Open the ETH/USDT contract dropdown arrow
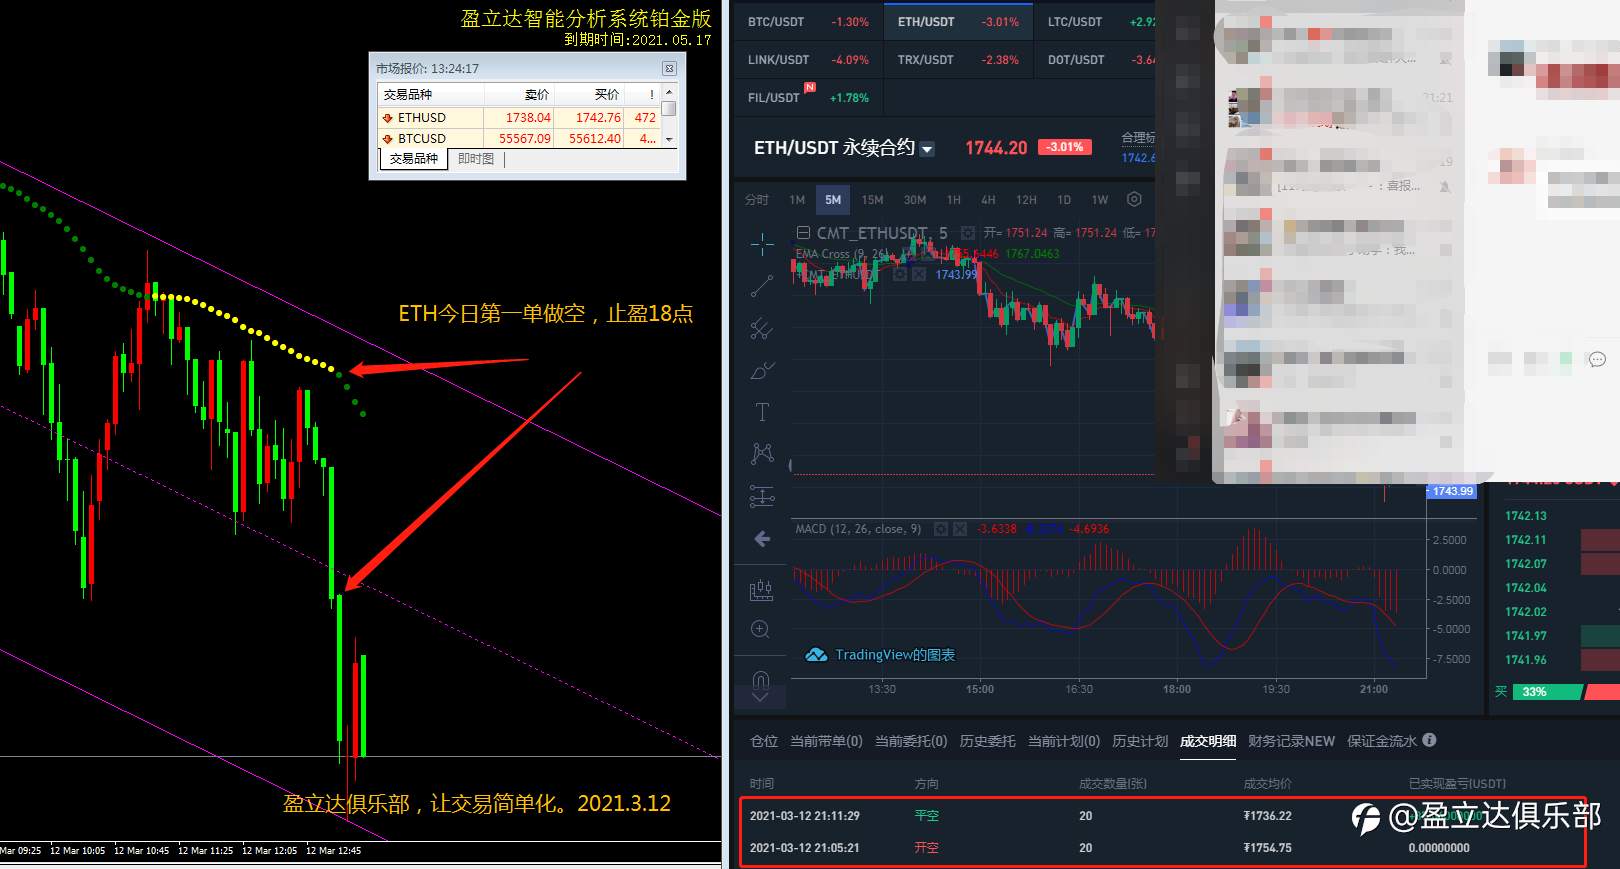 click(927, 149)
